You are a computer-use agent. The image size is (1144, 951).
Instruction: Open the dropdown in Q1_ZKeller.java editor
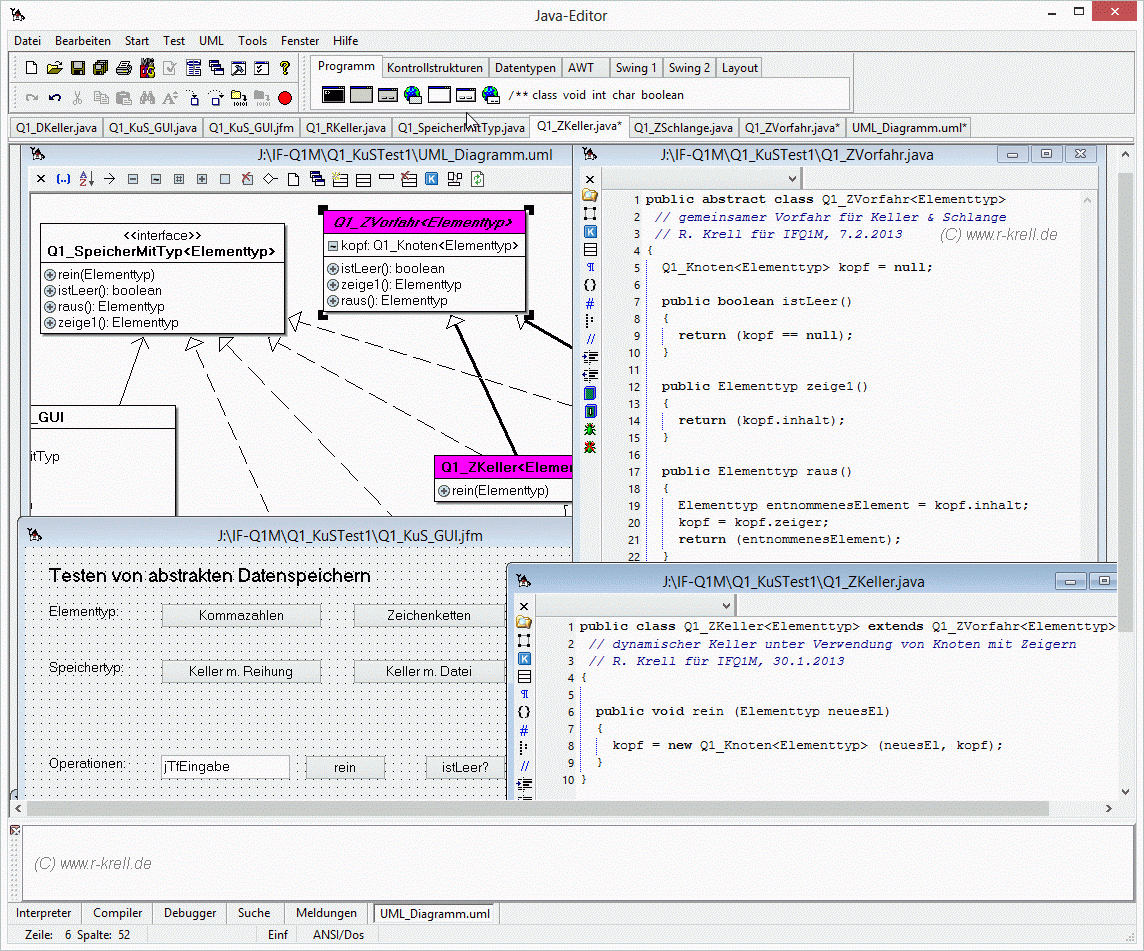726,606
